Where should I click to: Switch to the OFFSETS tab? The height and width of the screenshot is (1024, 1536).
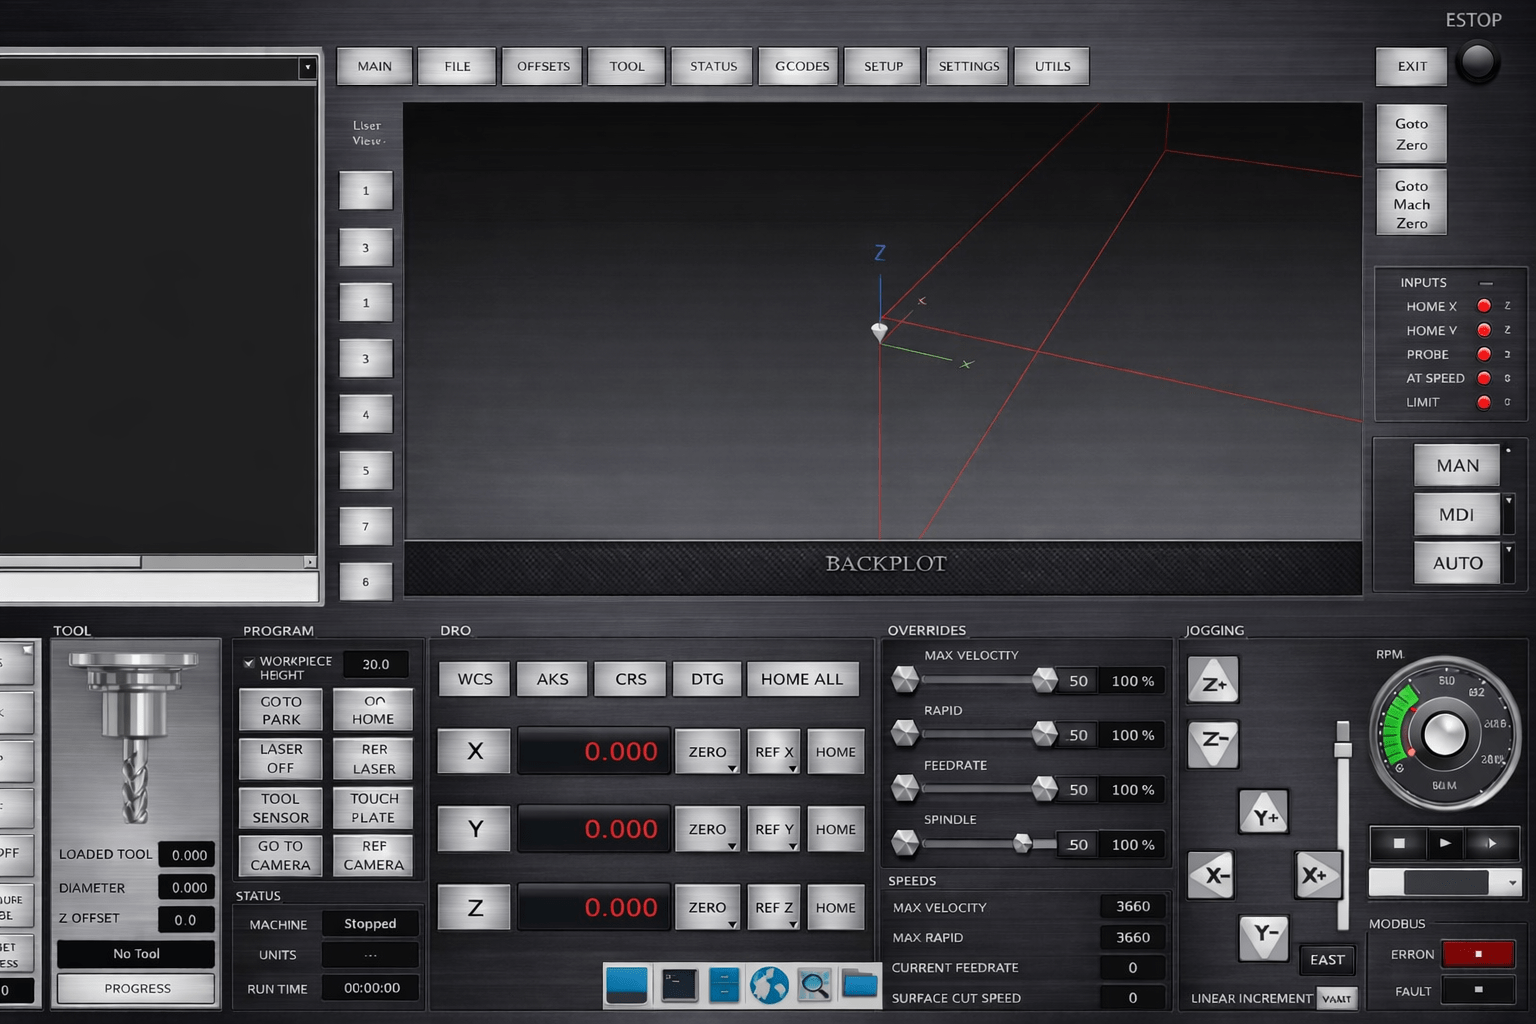pos(543,67)
